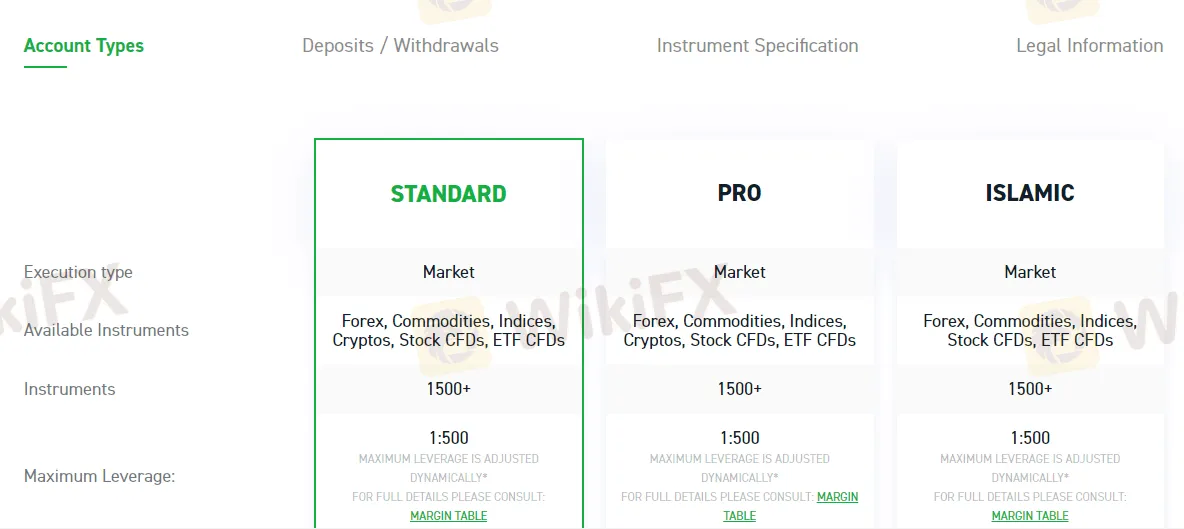Go to the Legal Information tab
The width and height of the screenshot is (1184, 529).
[1090, 46]
